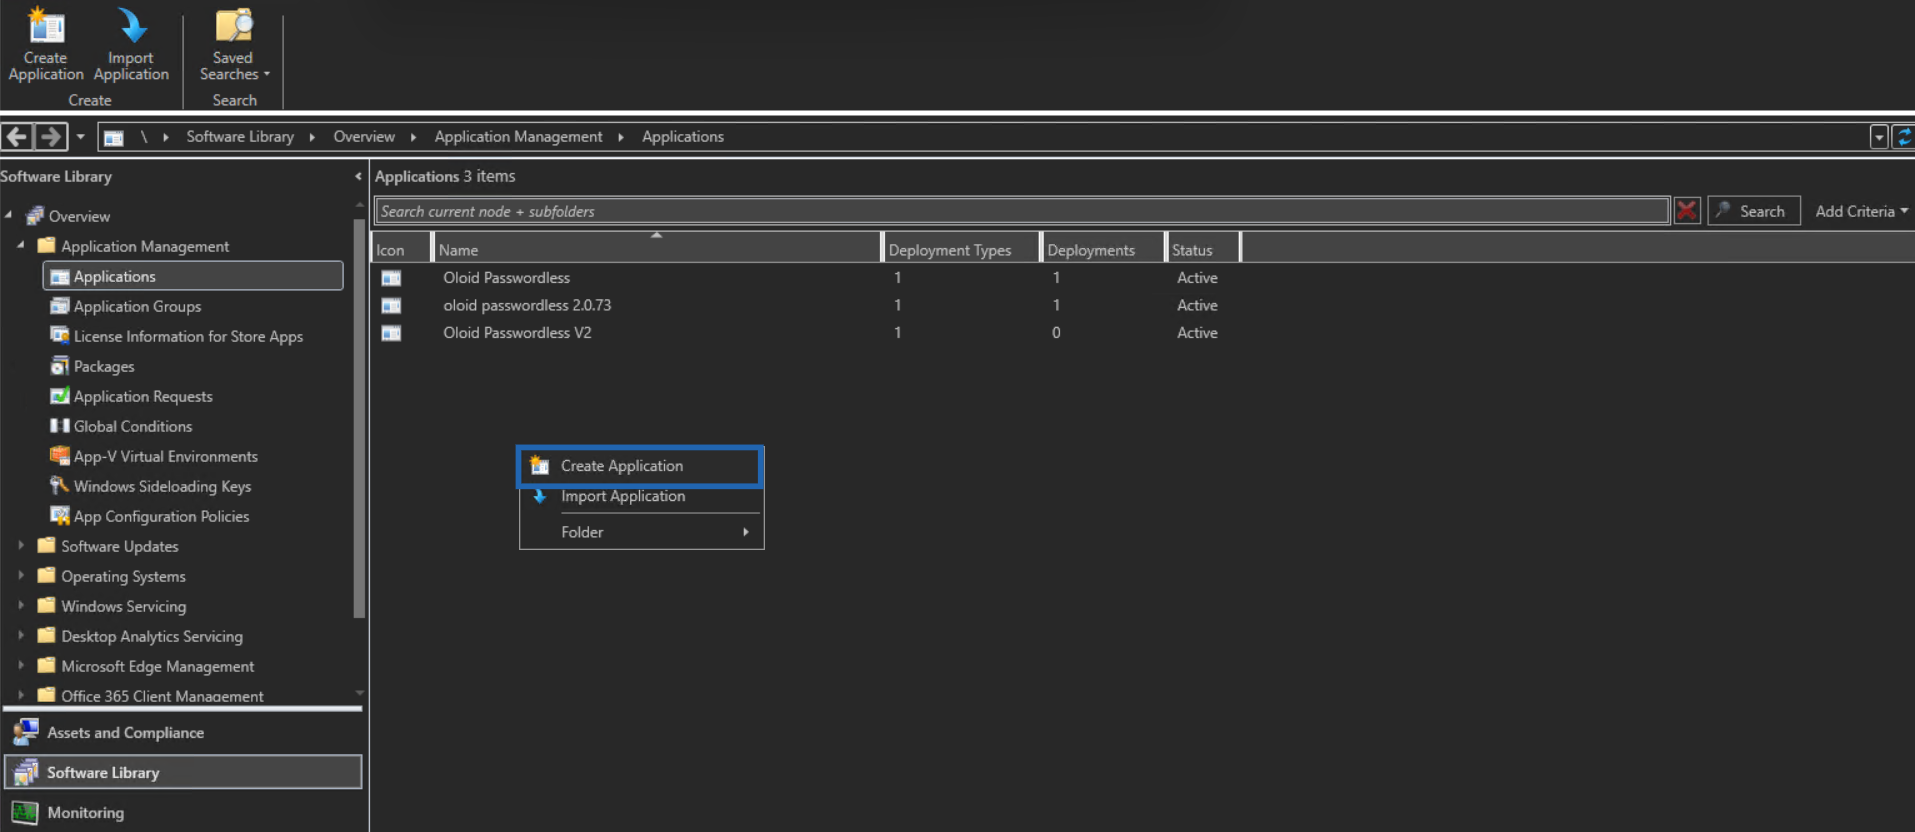
Task: Select the Overview icon in the tree
Action: point(35,215)
